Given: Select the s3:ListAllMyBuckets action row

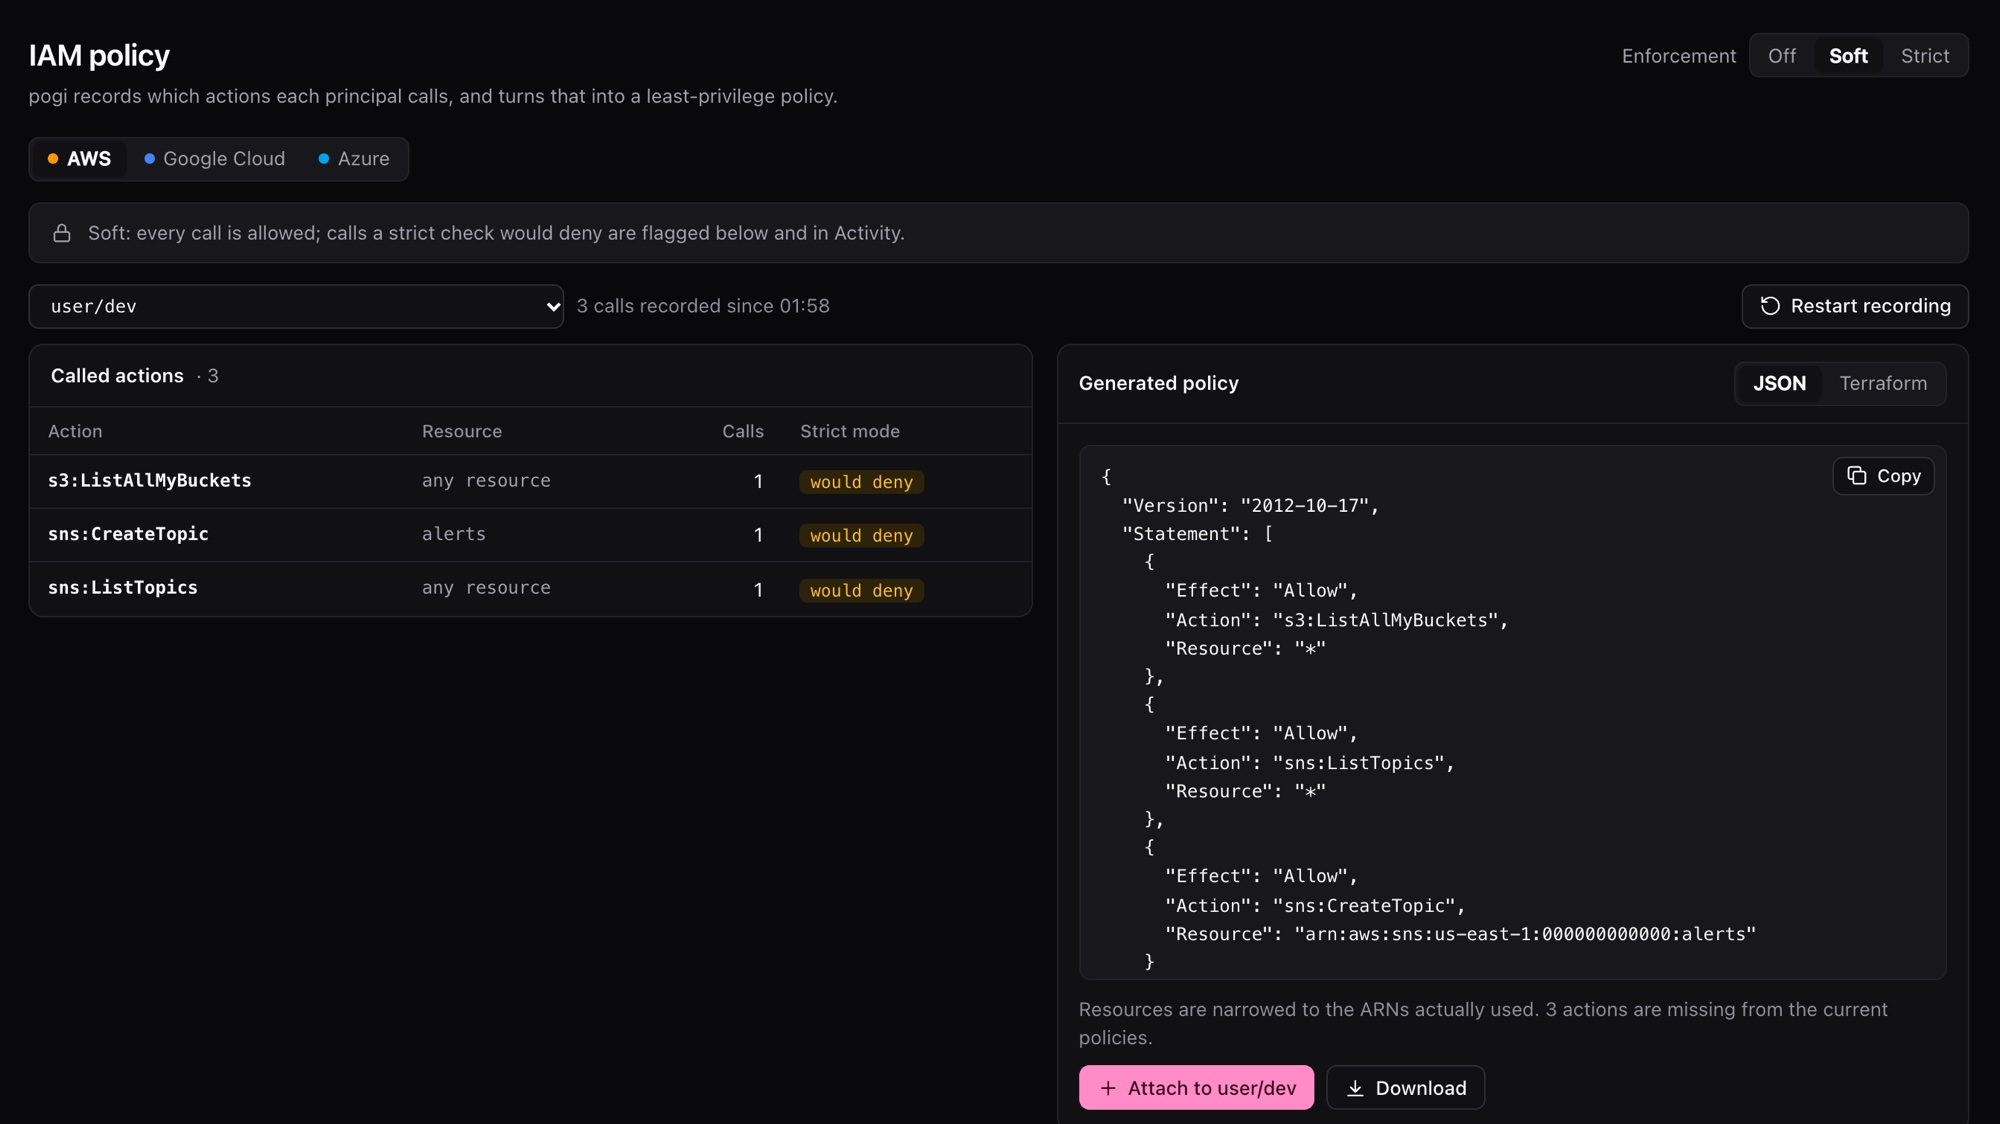Looking at the screenshot, I should (530, 481).
